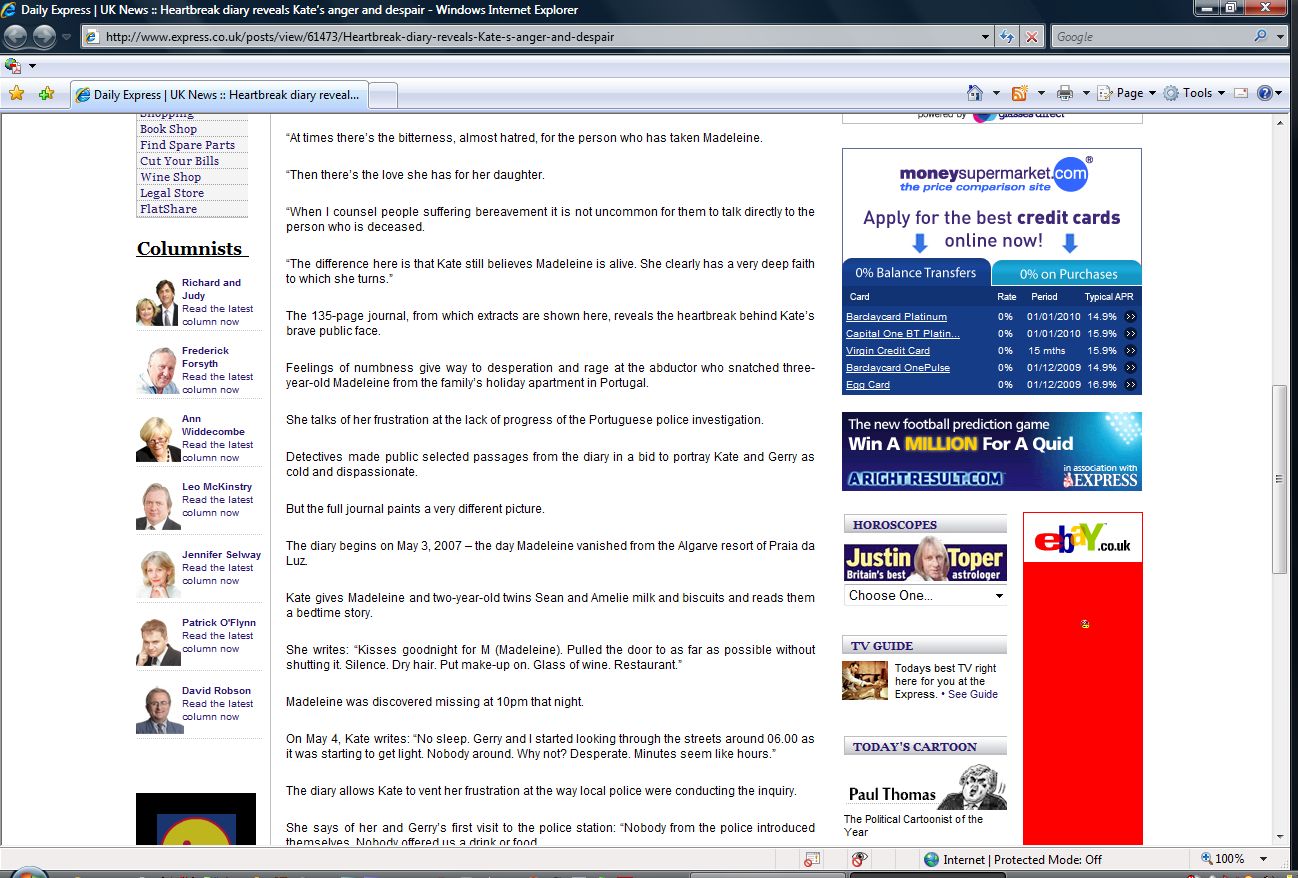1298x878 pixels.
Task: Select the 0% on Purchases tab
Action: tap(1068, 274)
